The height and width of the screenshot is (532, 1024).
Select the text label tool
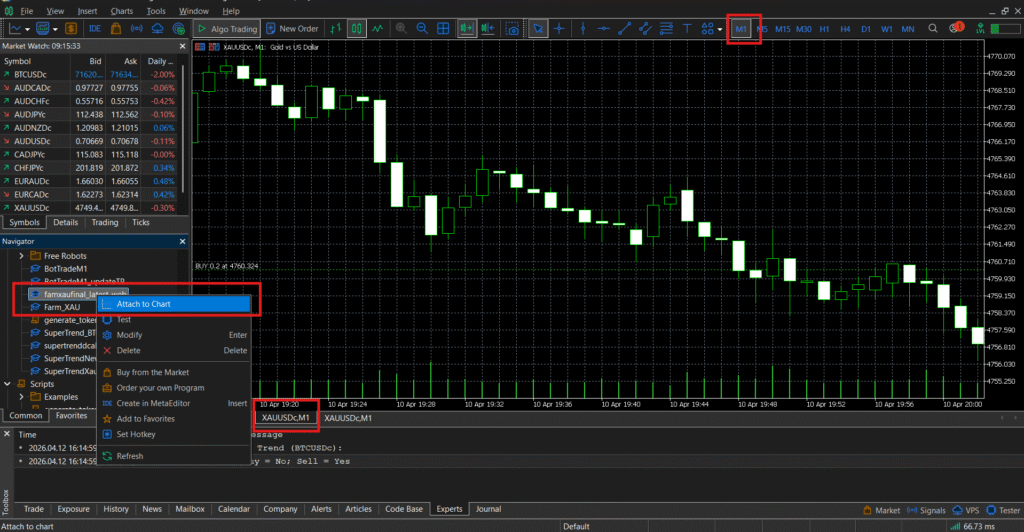click(x=685, y=29)
